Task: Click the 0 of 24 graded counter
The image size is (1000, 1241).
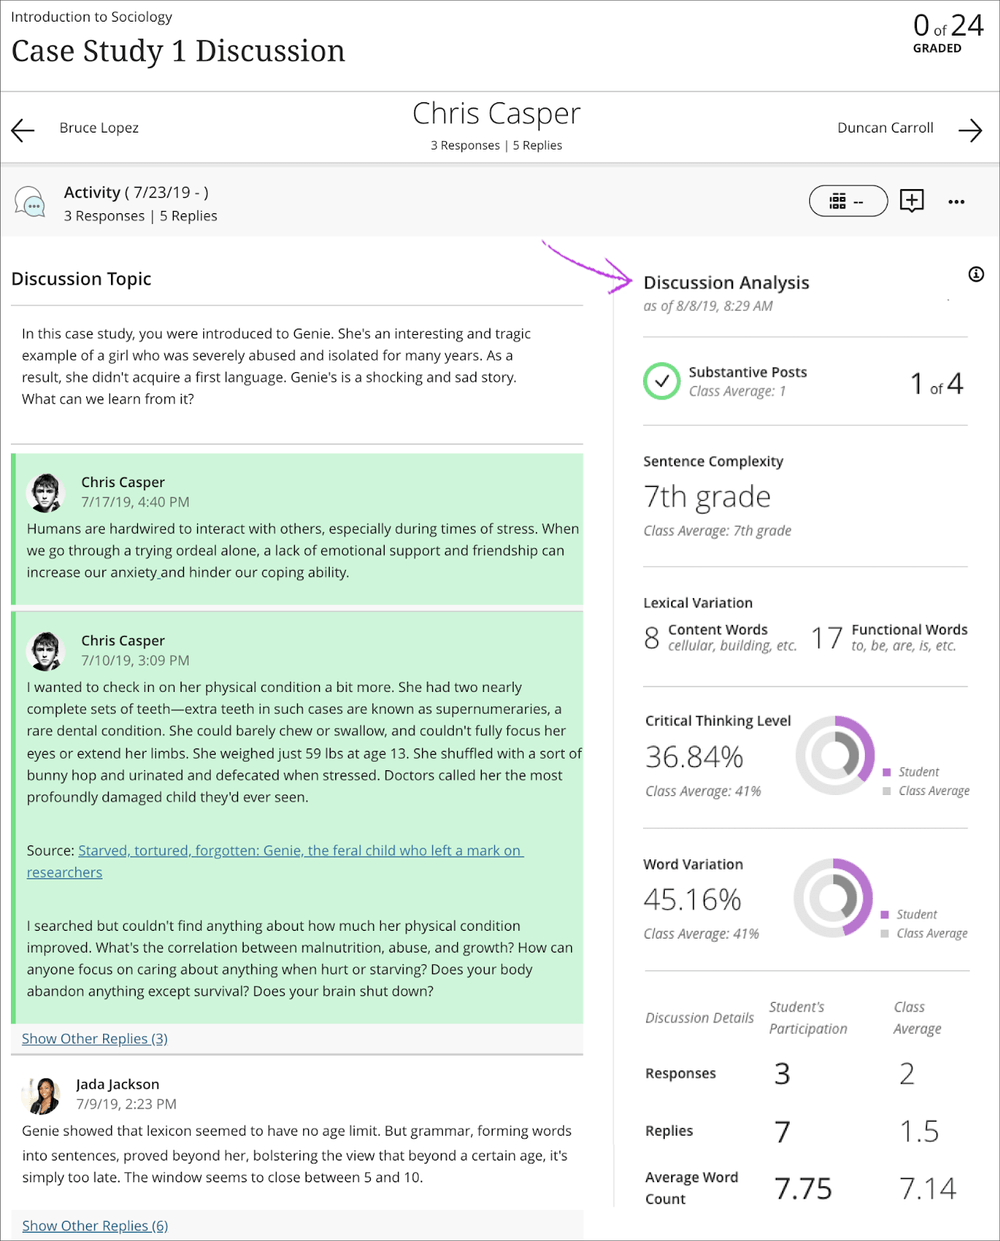Action: tap(947, 32)
